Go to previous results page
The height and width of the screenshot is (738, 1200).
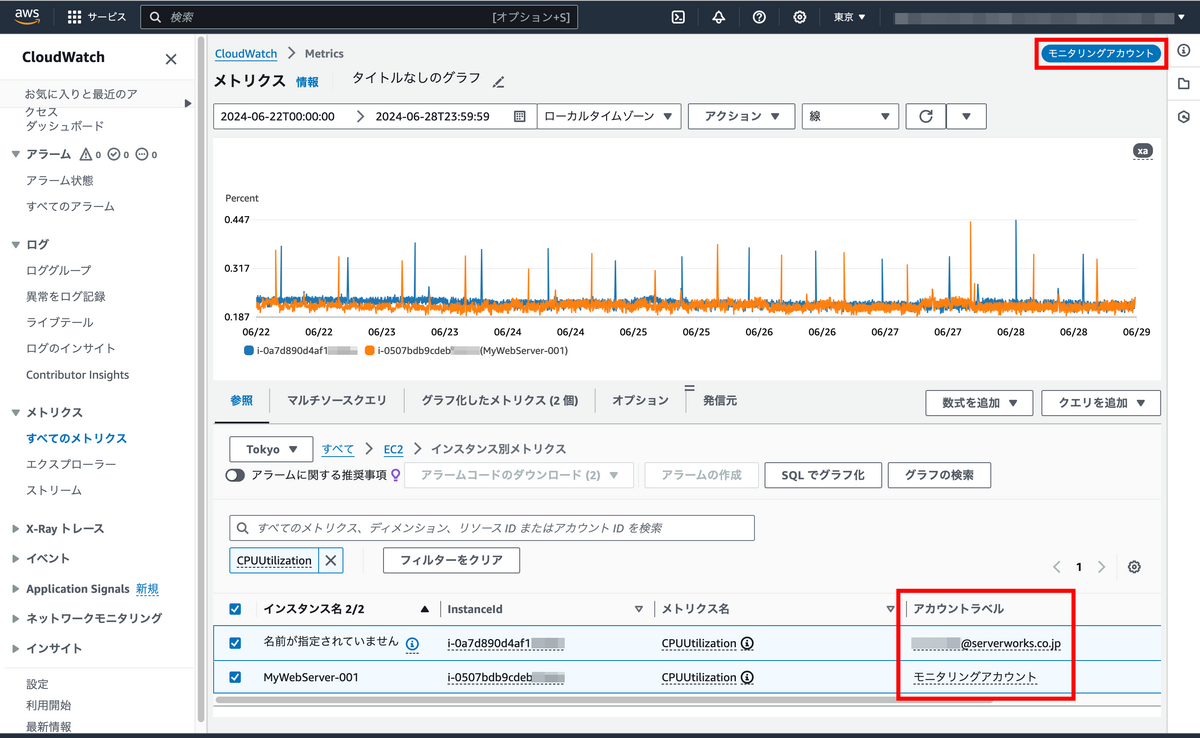coord(1057,567)
